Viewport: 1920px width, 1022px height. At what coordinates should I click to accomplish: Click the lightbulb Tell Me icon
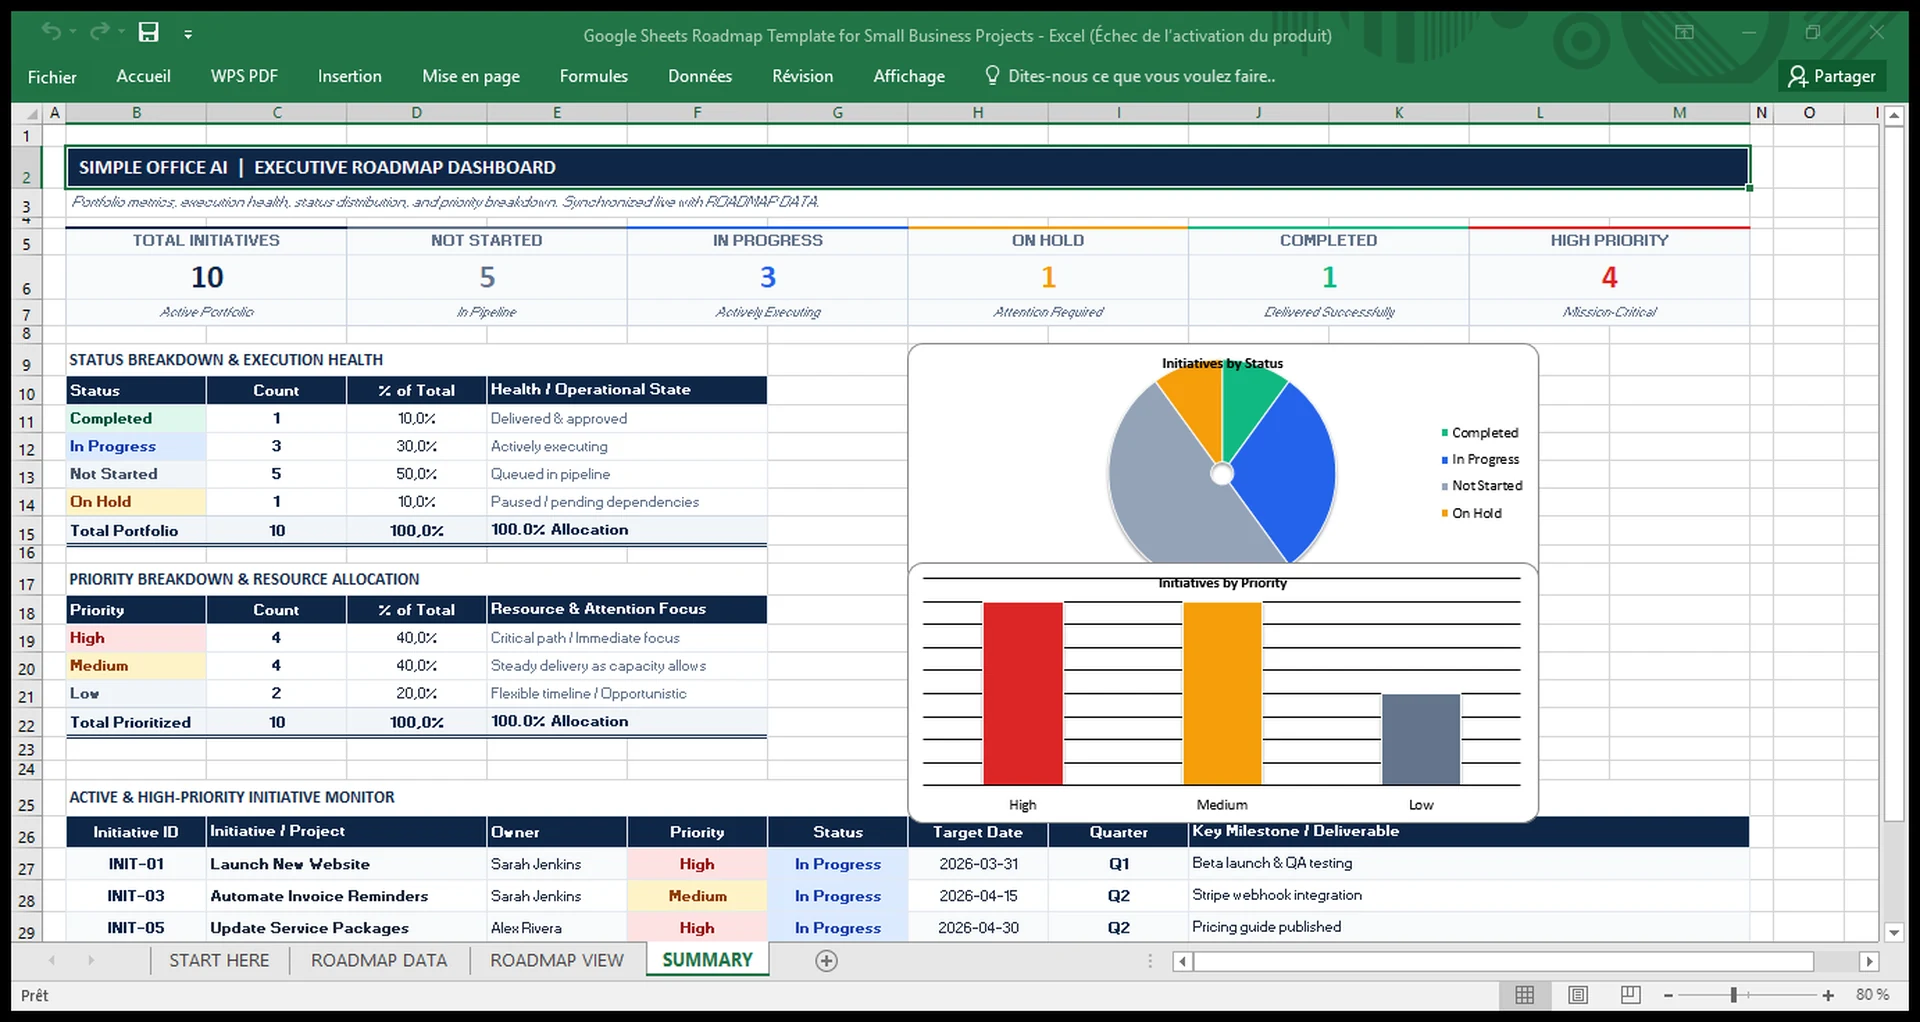click(992, 76)
